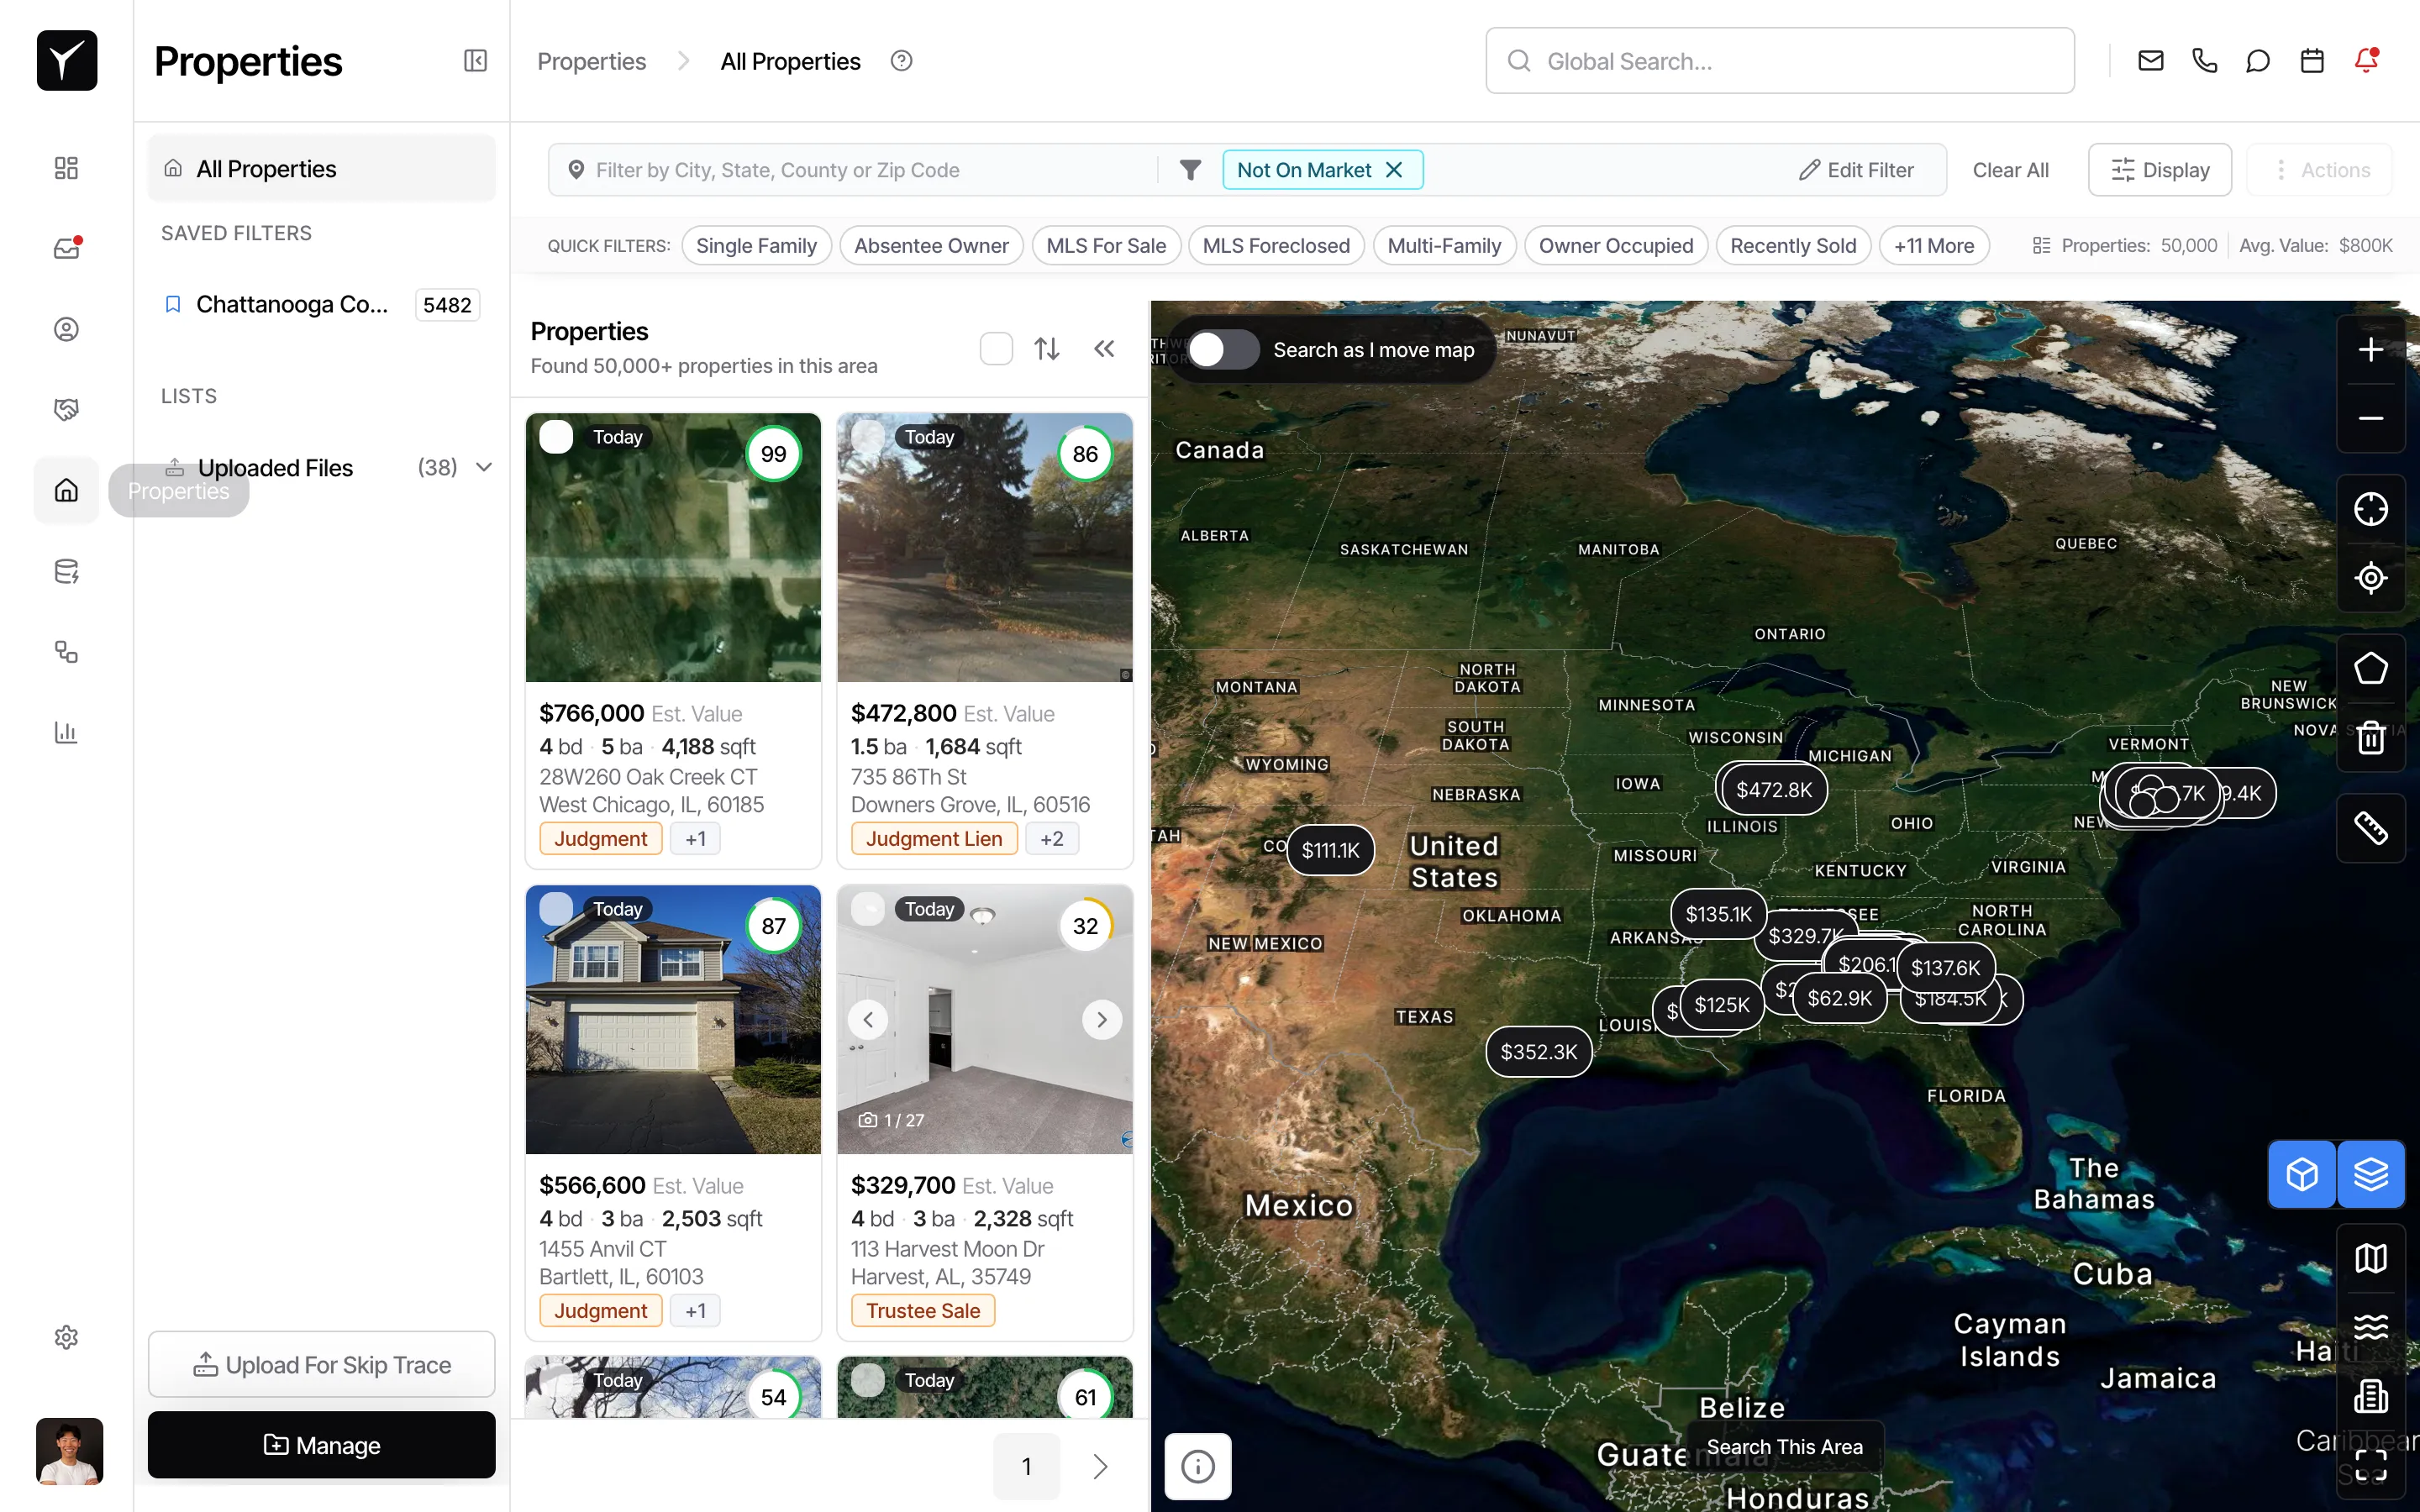Collapse the sidebar panel icon beside Properties

[x=475, y=61]
